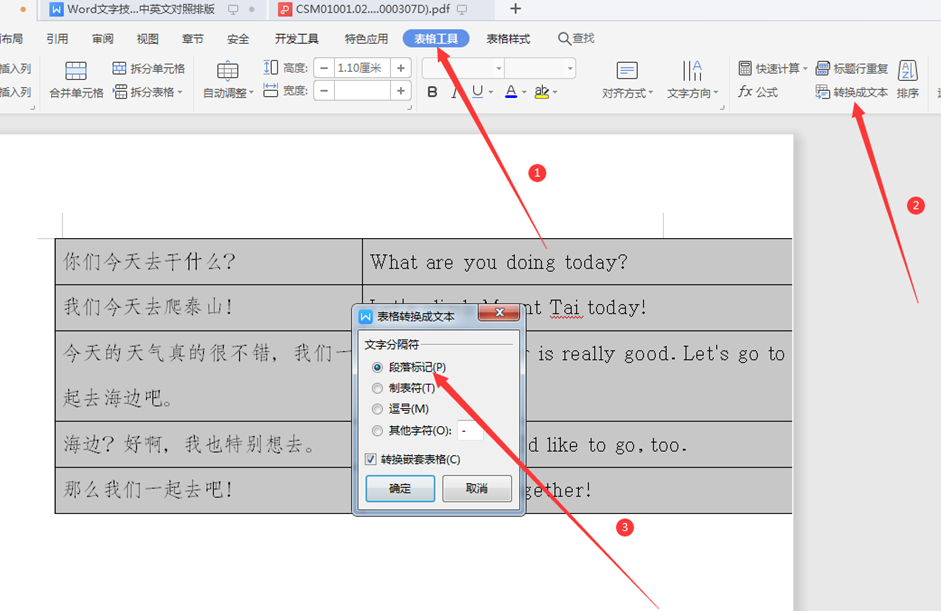Click the Merge Cells (合并单元格) icon
The image size is (941, 611).
tap(76, 71)
